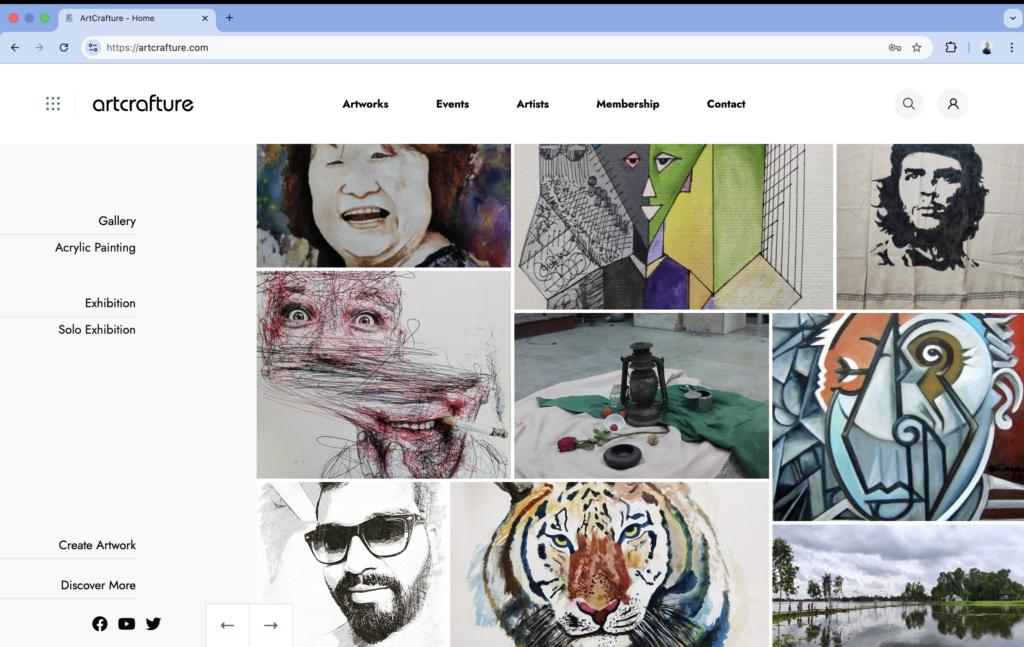The image size is (1024, 647).
Task: Open the Membership menu
Action: (628, 104)
